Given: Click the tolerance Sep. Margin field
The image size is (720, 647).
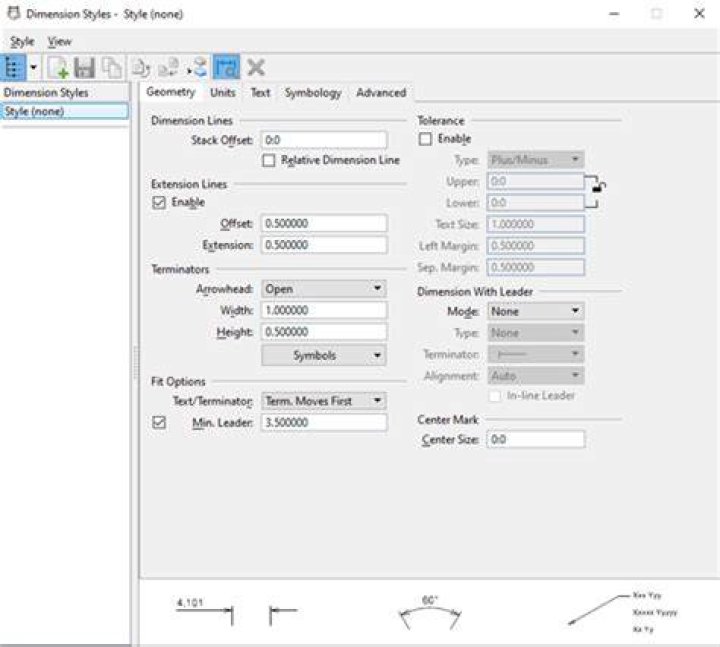Looking at the screenshot, I should [536, 267].
